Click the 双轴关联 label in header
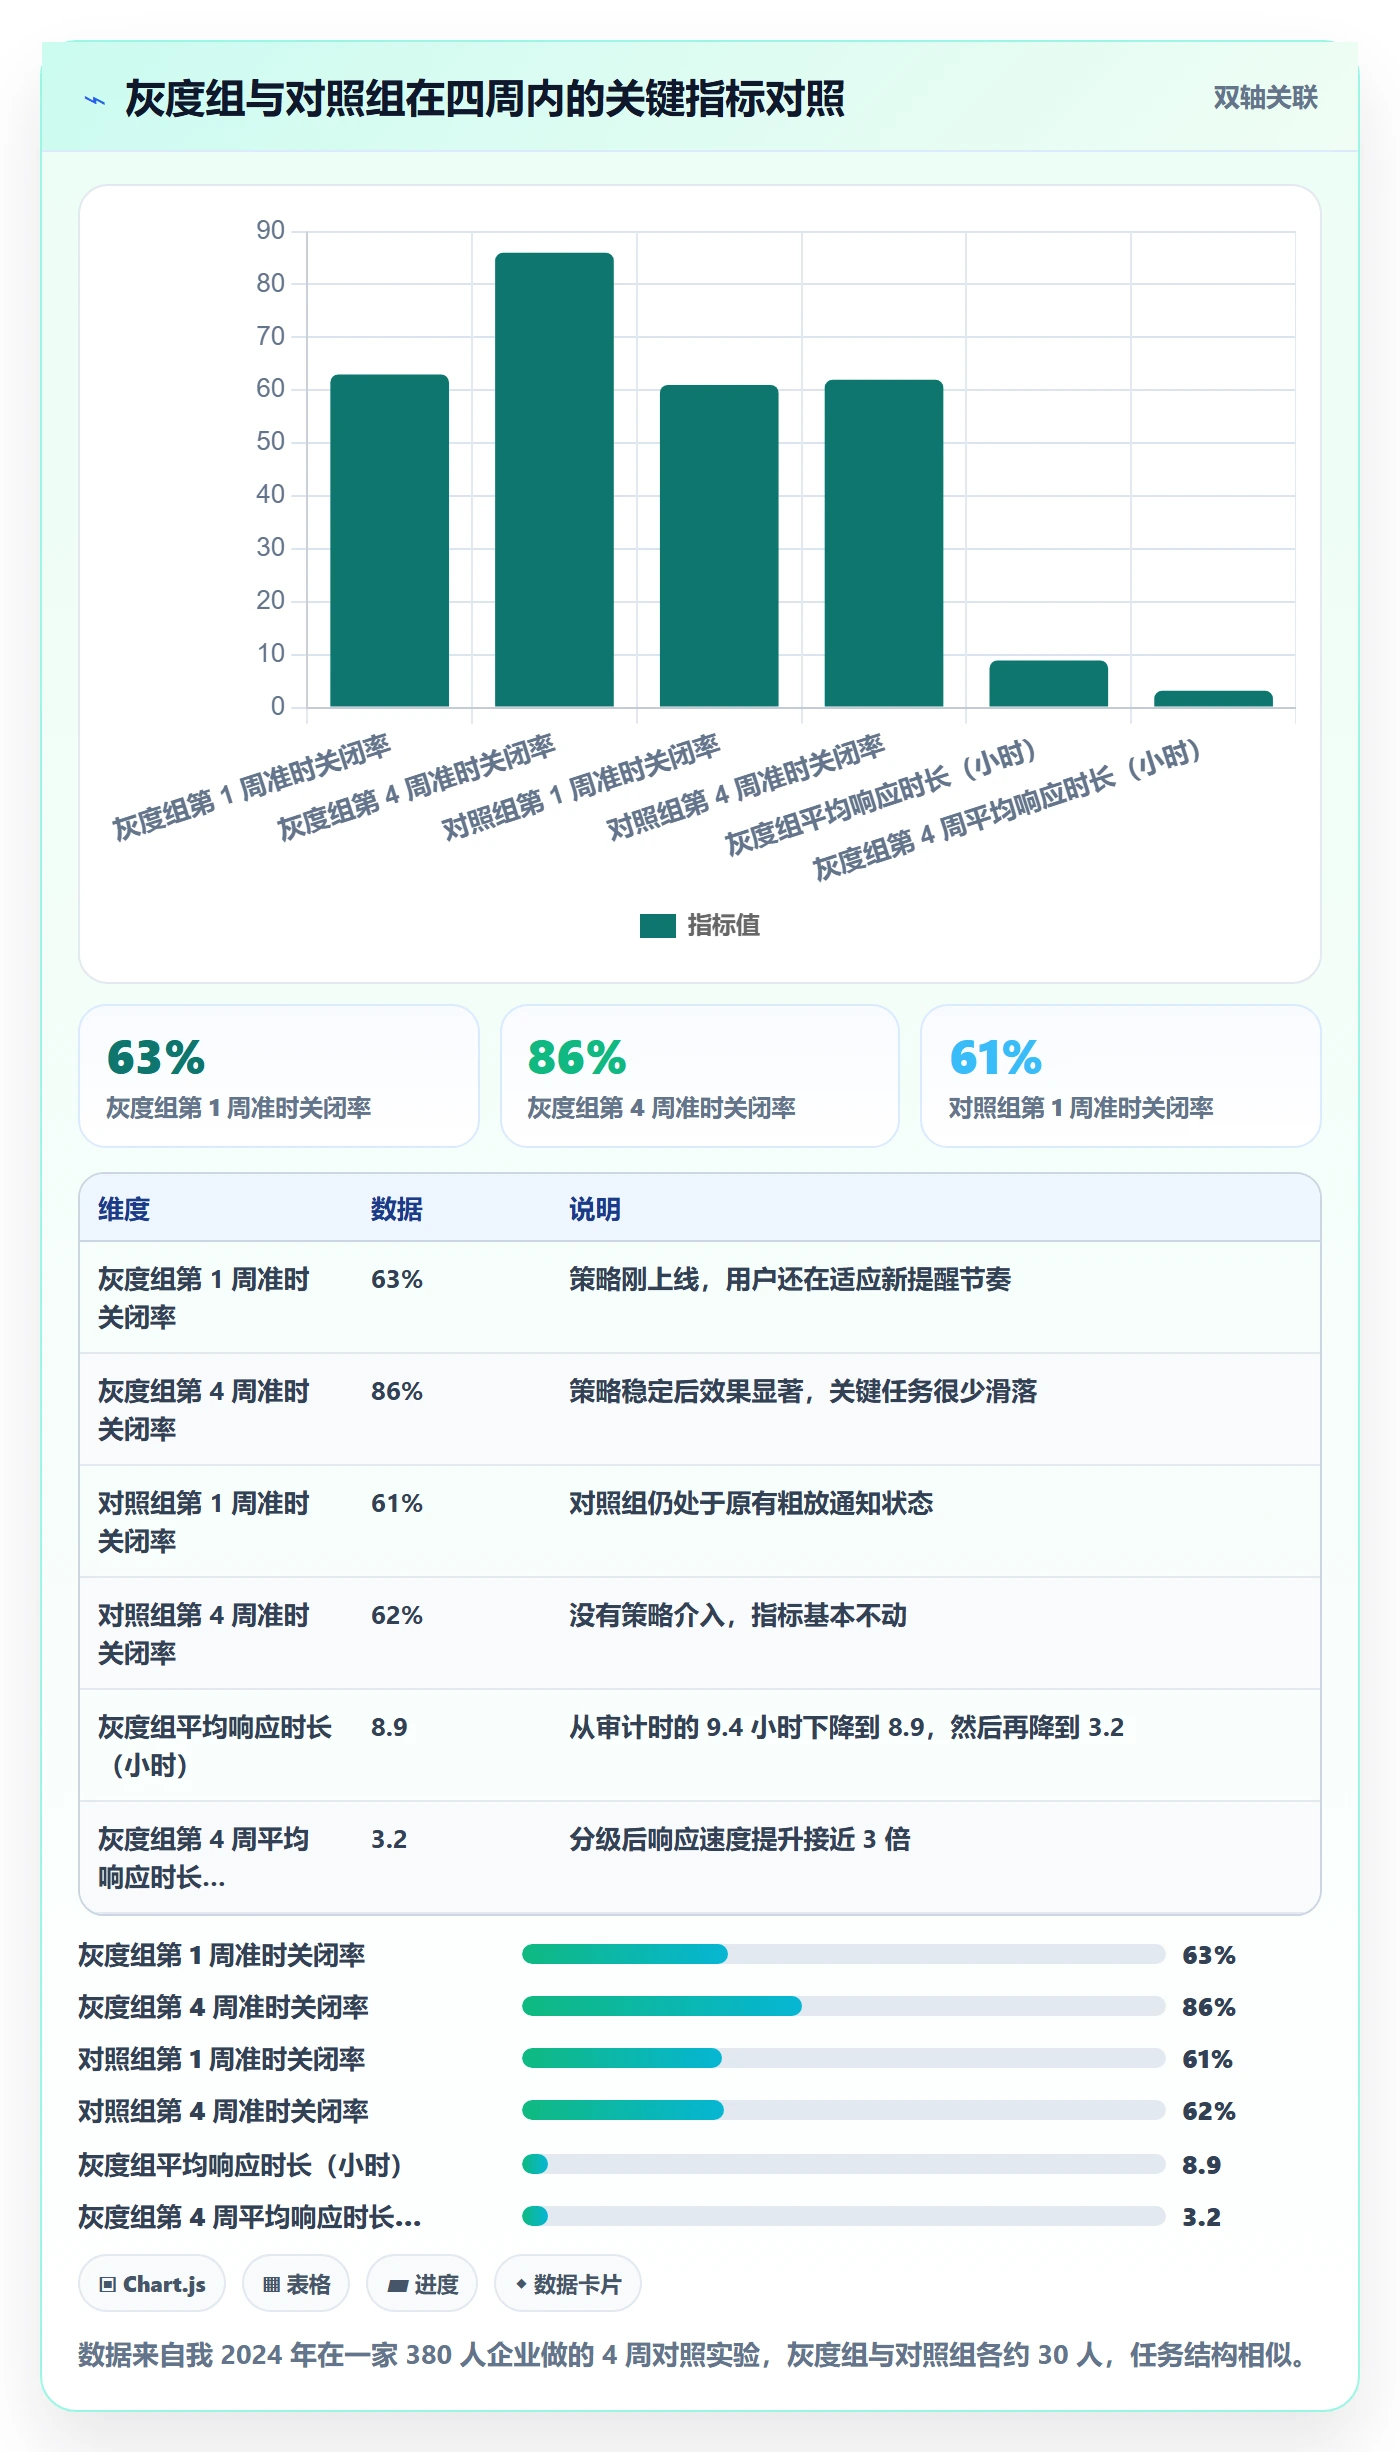Image resolution: width=1400 pixels, height=2452 pixels. [x=1265, y=98]
